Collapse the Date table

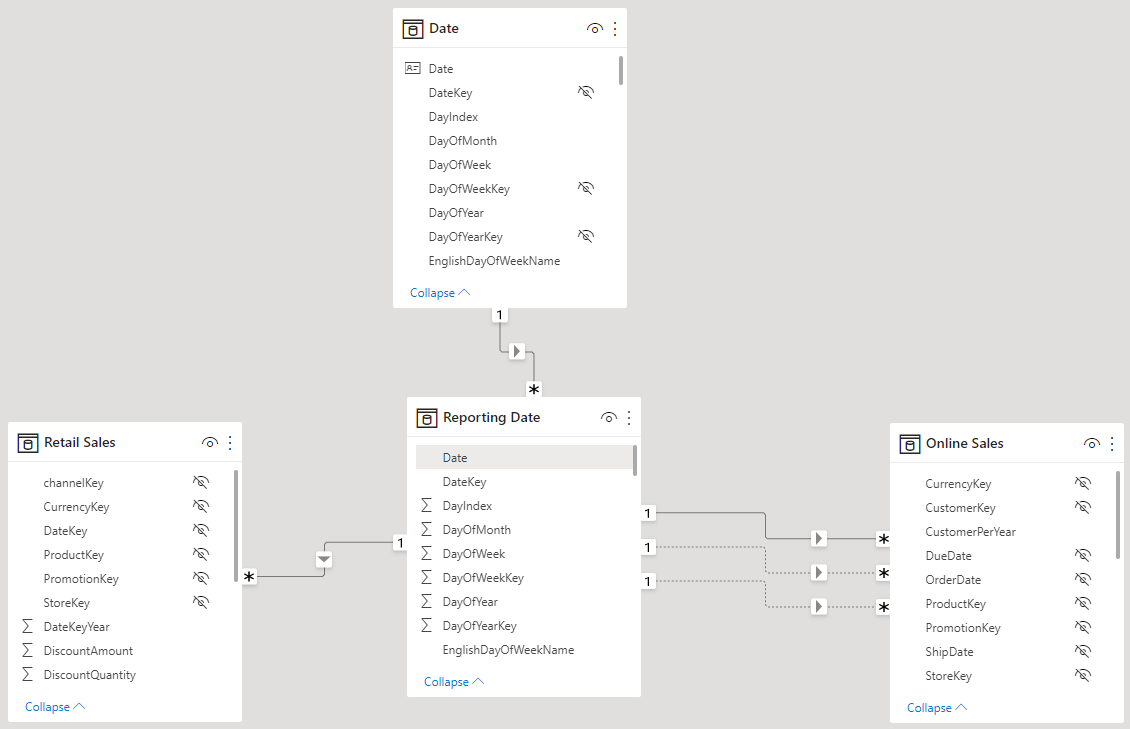click(x=440, y=292)
